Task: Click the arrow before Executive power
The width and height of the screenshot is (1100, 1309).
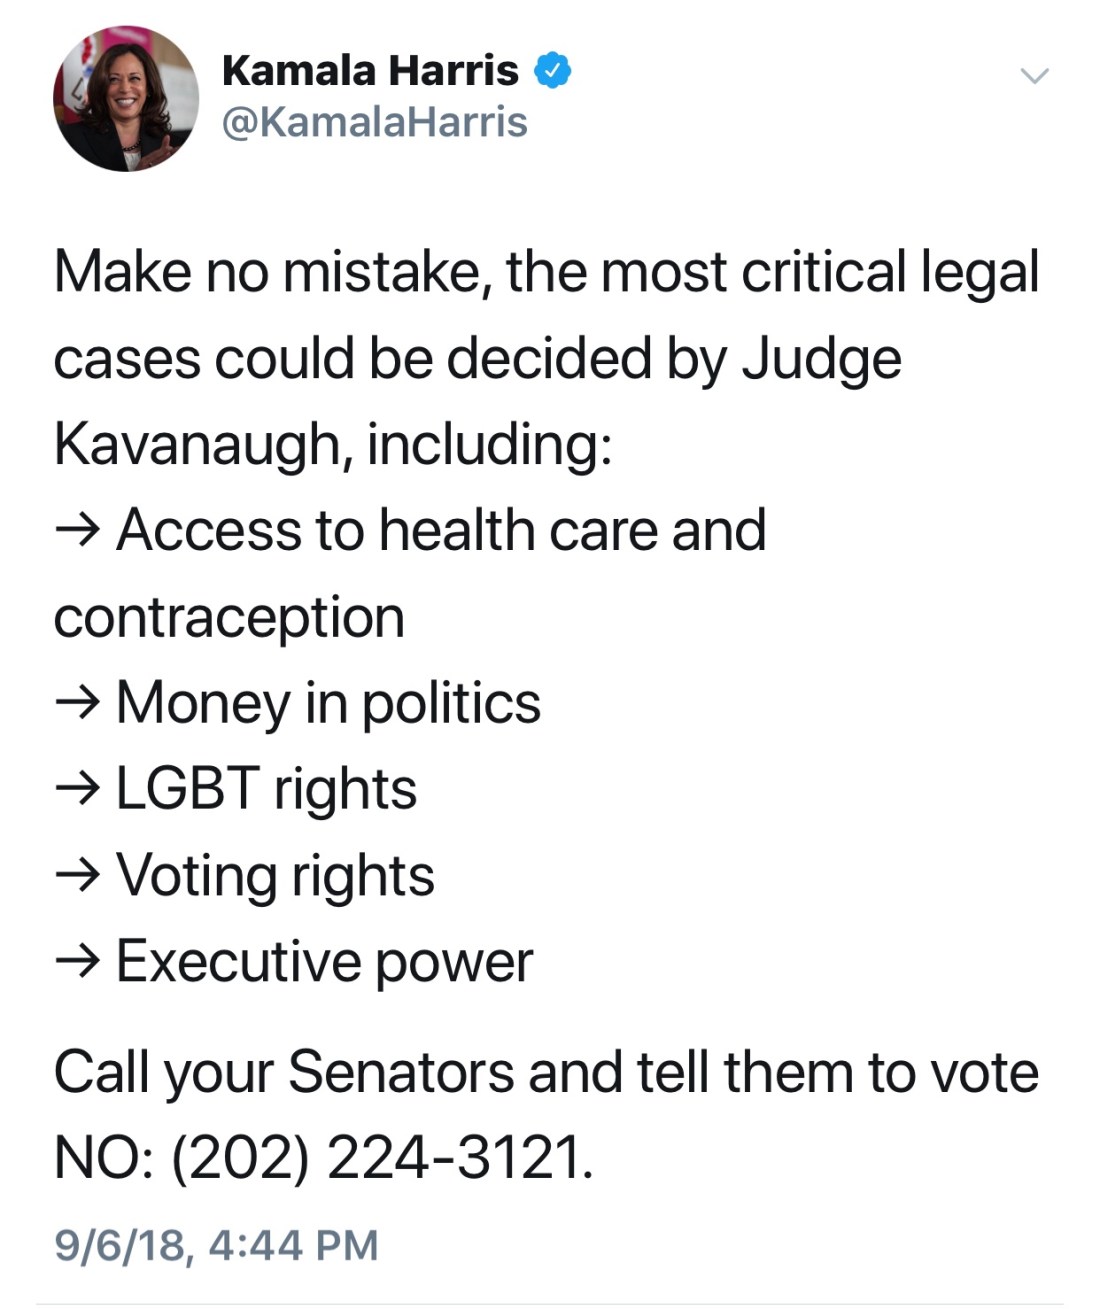Action: coord(77,963)
